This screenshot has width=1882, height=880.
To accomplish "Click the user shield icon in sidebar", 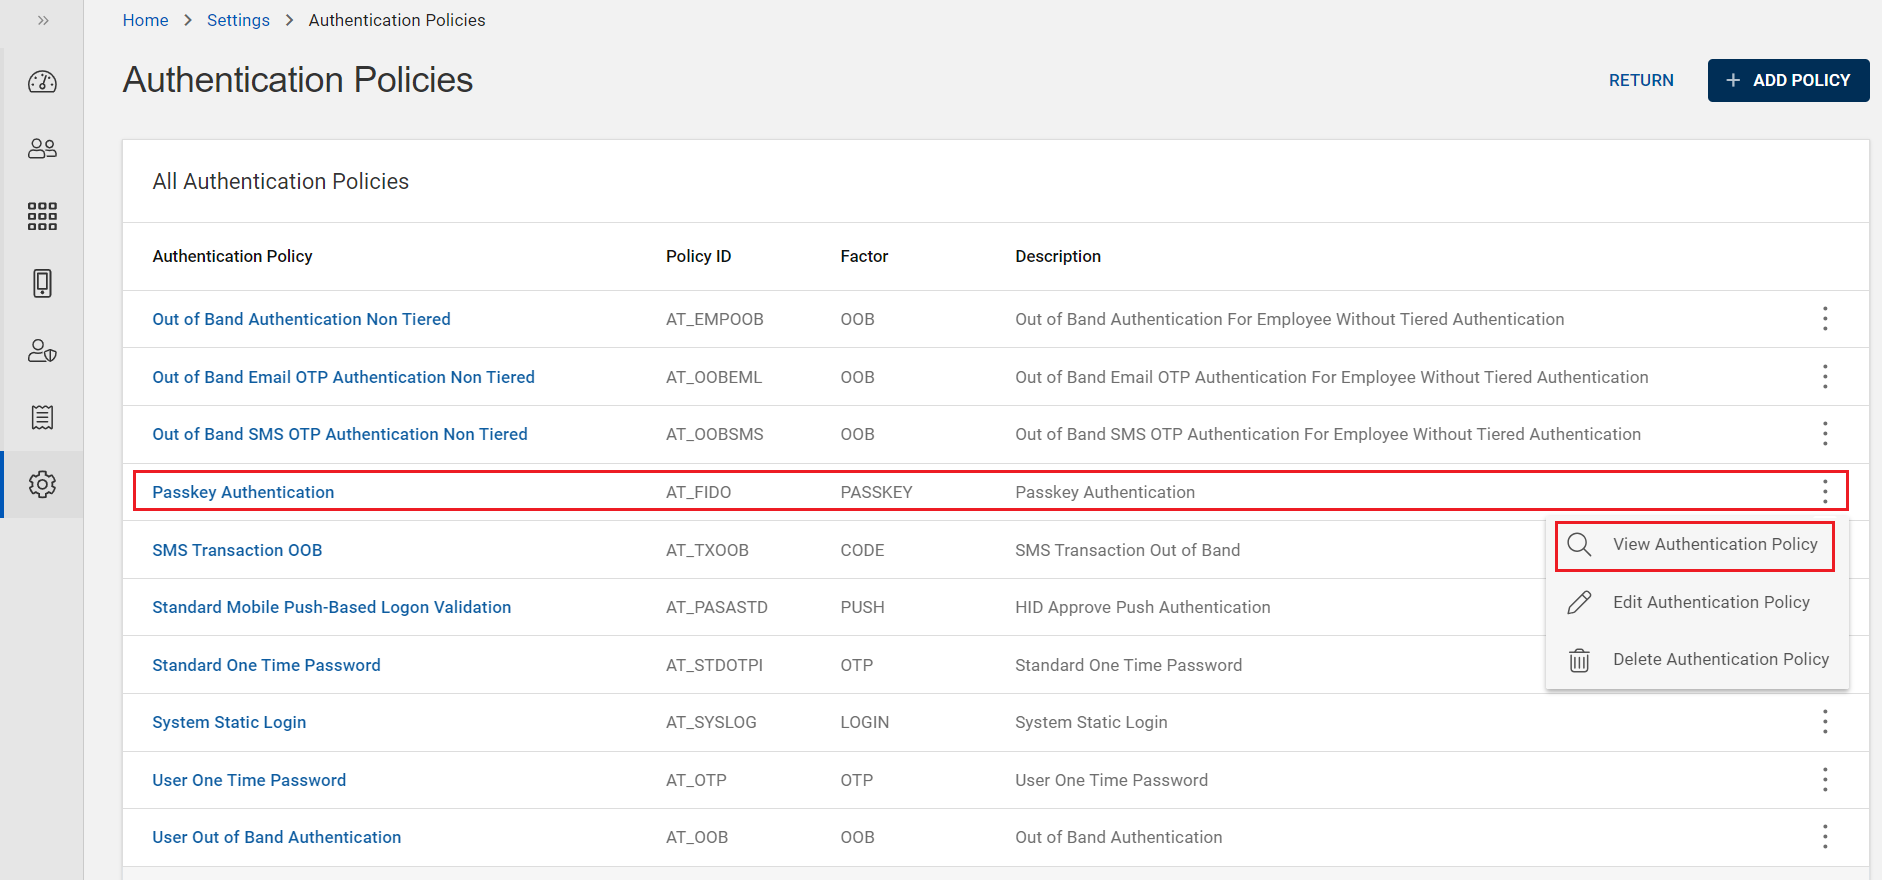I will tap(42, 351).
